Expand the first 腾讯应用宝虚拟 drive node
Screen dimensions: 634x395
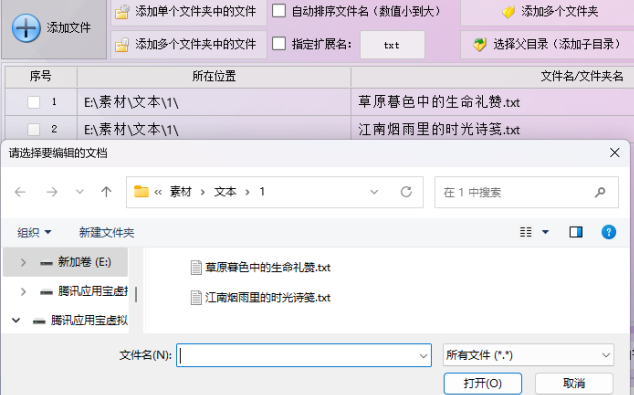click(x=23, y=291)
